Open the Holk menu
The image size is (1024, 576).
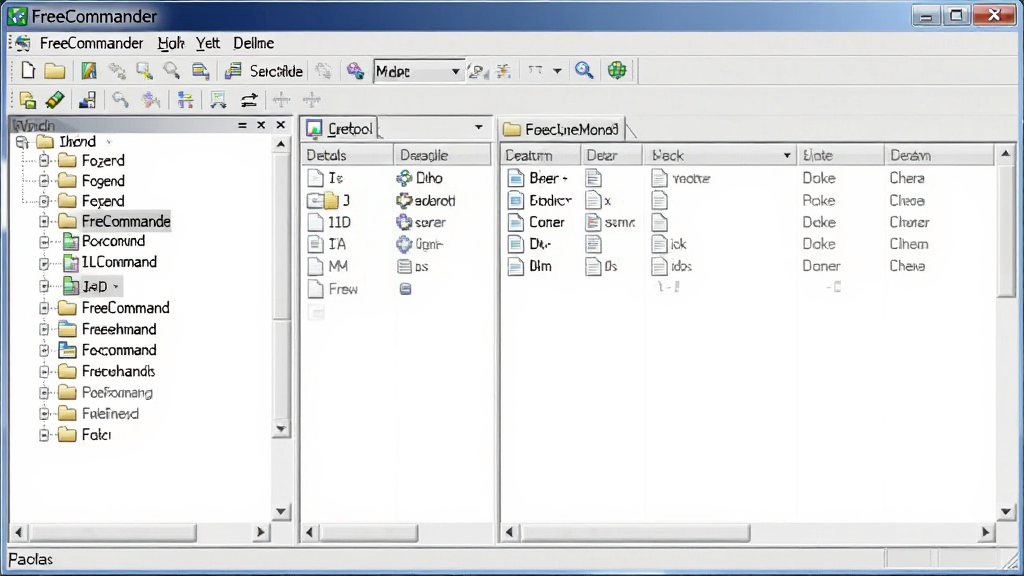pyautogui.click(x=171, y=43)
